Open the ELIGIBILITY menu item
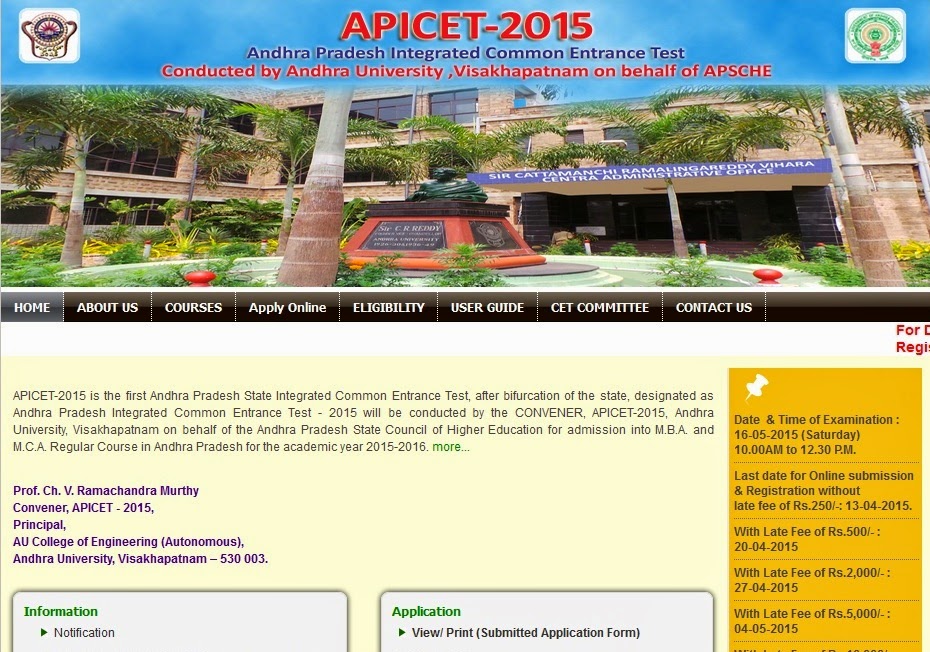Screen dimensions: 930x652 tap(388, 307)
